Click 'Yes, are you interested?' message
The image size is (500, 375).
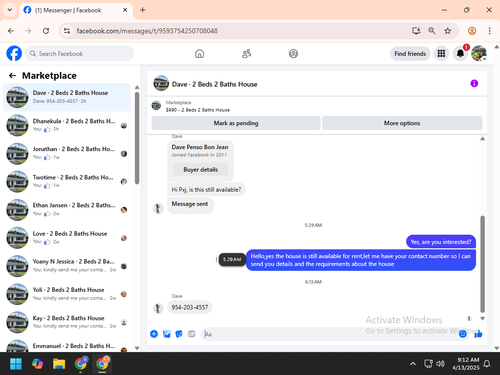(441, 242)
